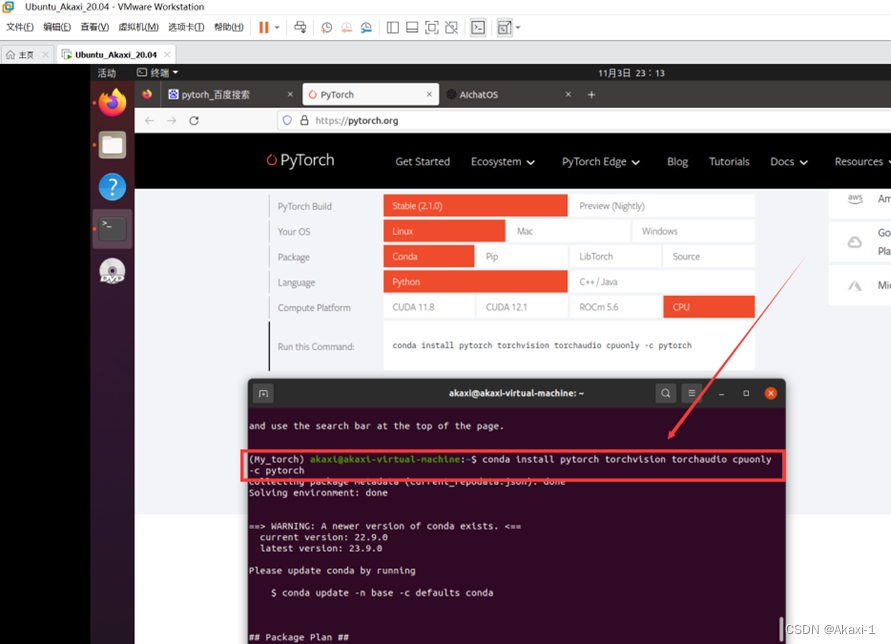This screenshot has height=644, width=891.
Task: Take a VM snapshot with the clock icon
Action: [327, 27]
